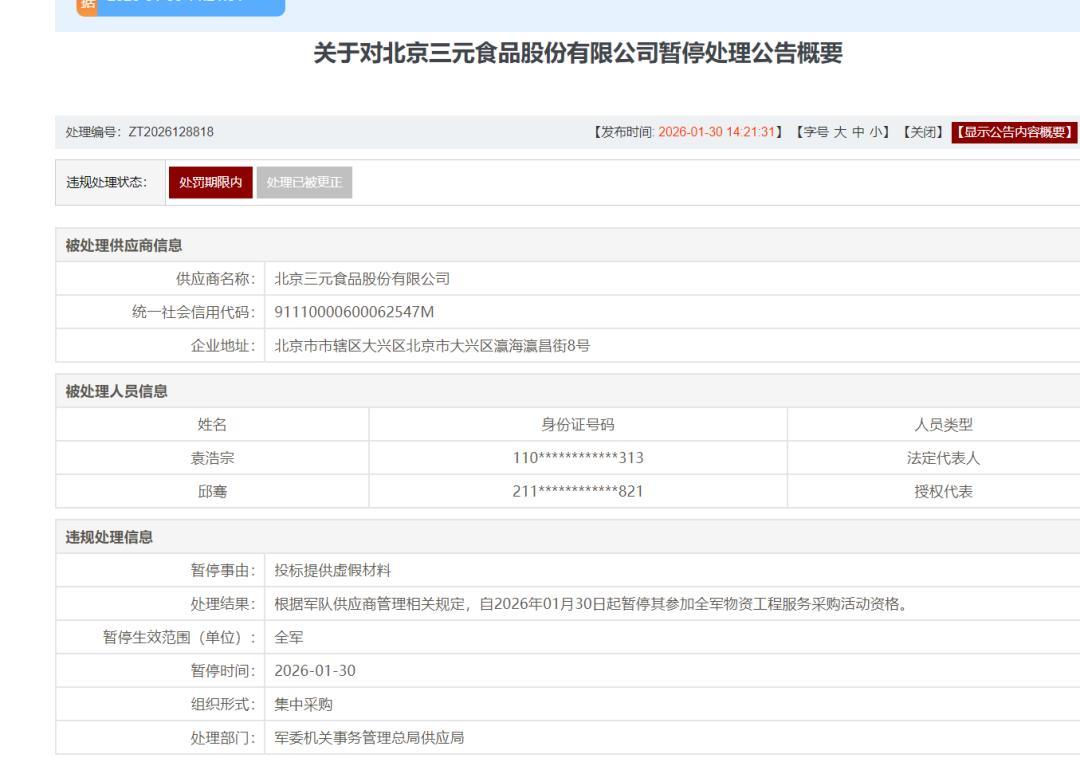Click the name 邱骞 in personnel table
The image size is (1080, 766).
pos(212,491)
